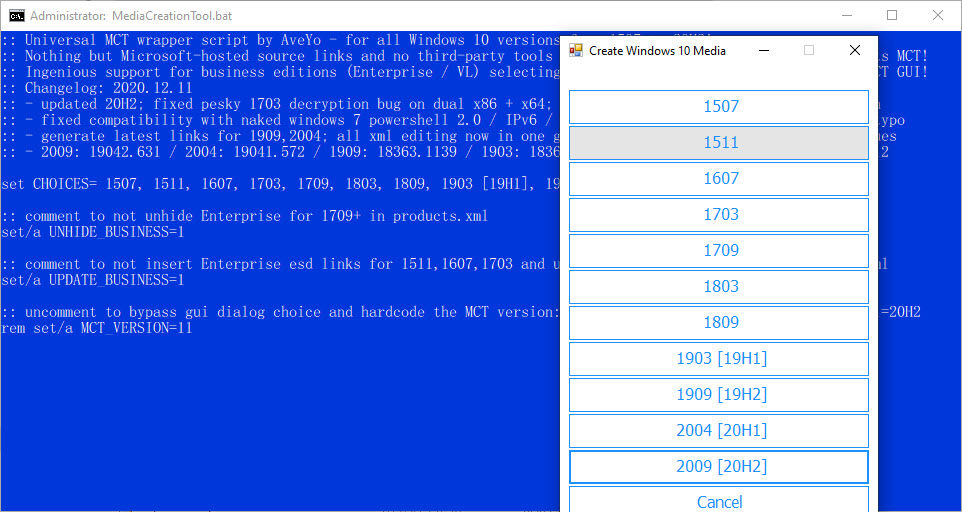Click the 'Administrator: MediaCreationTool.bat' title text
The image size is (962, 512).
(x=131, y=16)
